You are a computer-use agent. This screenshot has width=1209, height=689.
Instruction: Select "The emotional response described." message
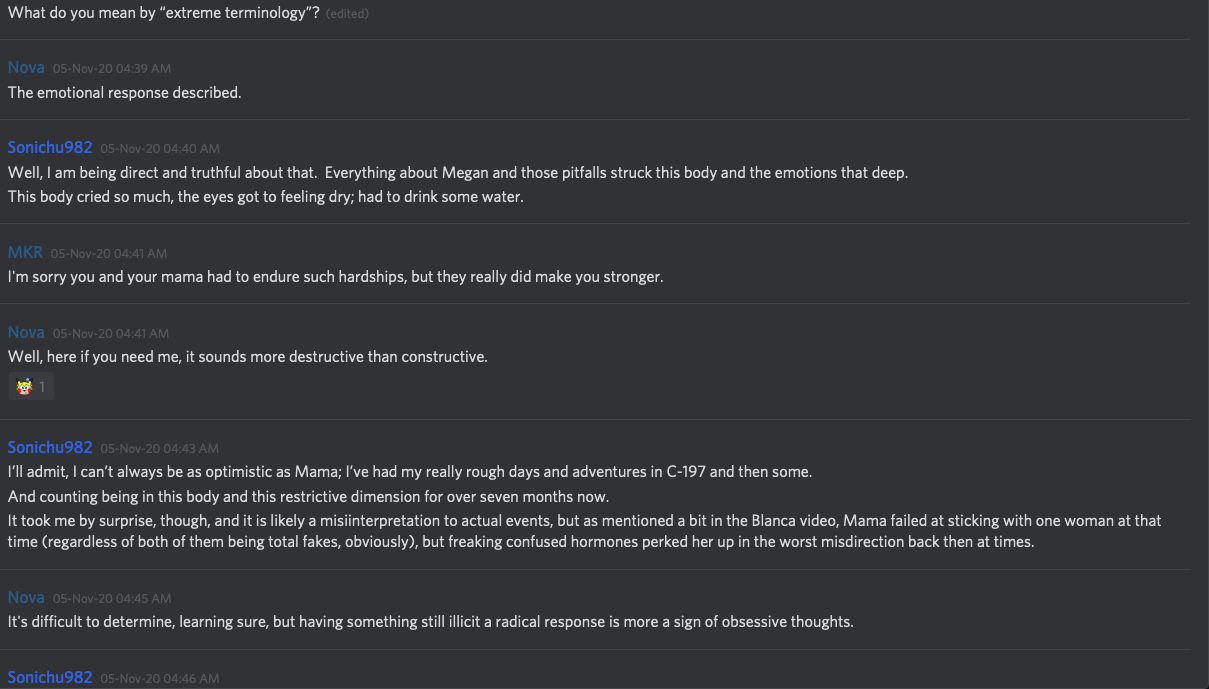125,92
